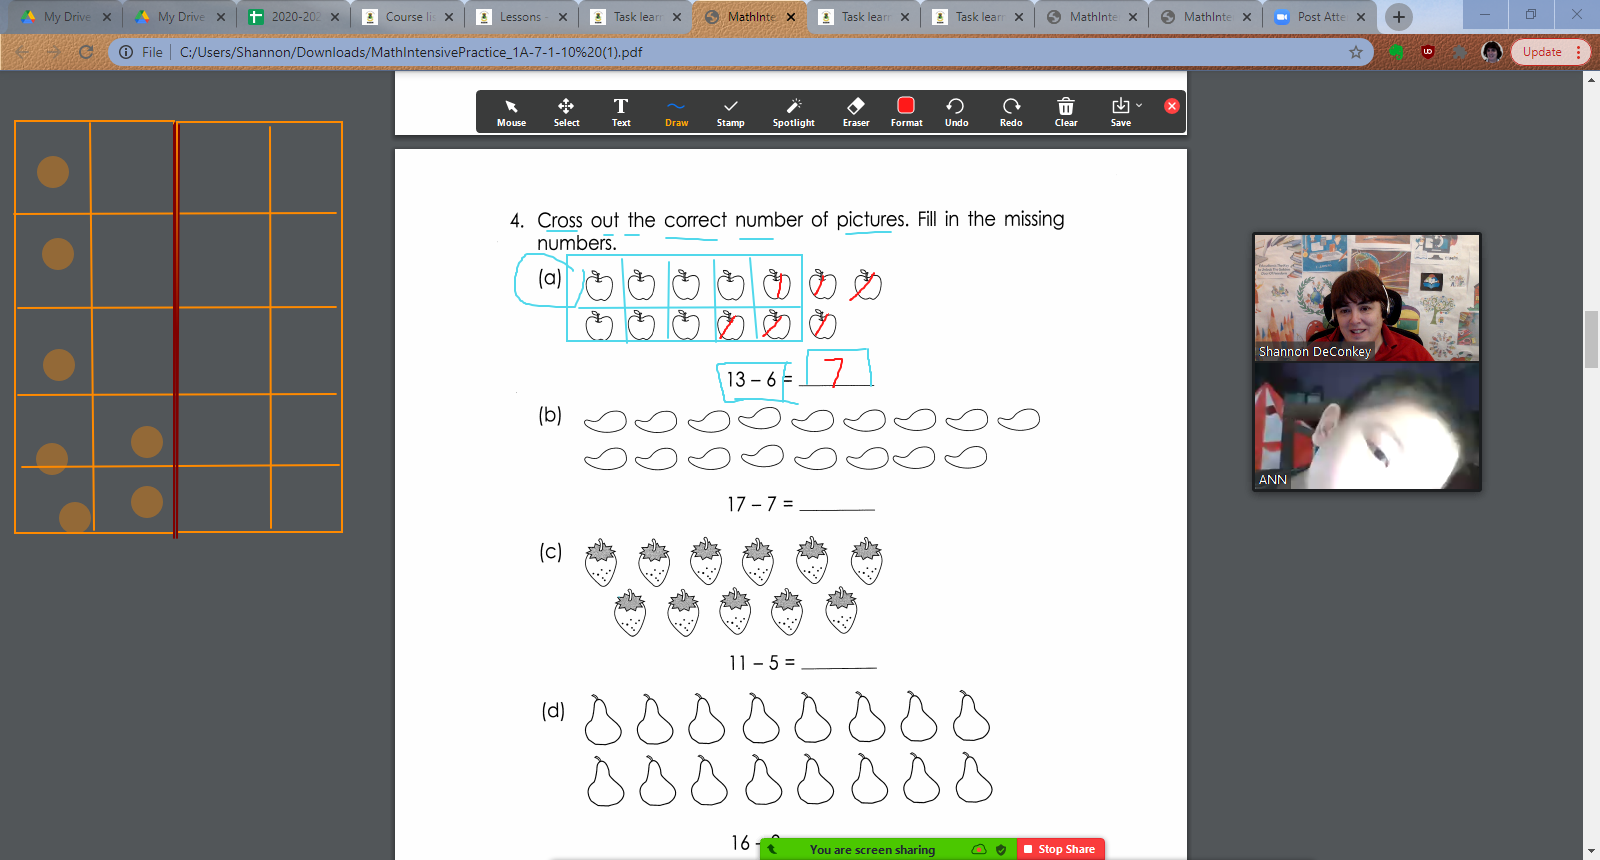
Task: Bookmark this page with star icon
Action: coord(1356,52)
